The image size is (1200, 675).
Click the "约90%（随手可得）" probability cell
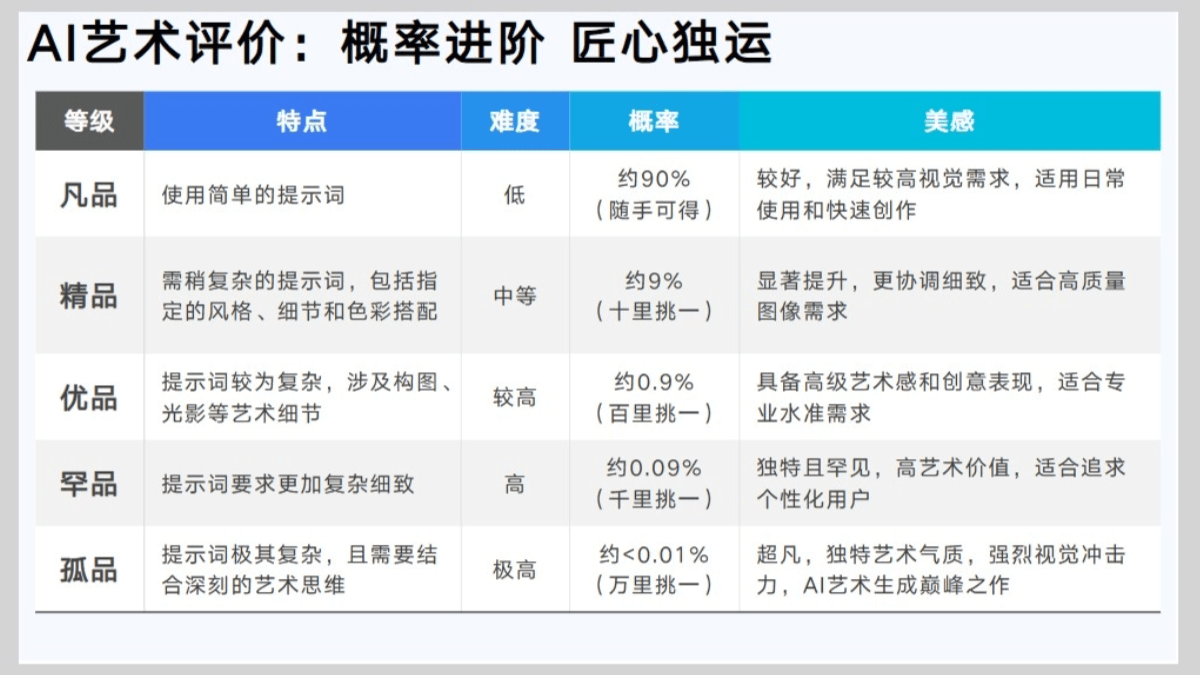pos(654,194)
